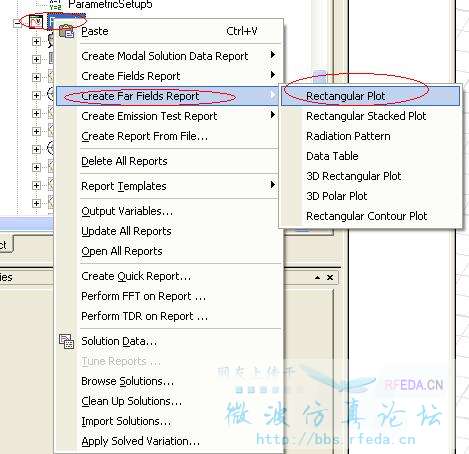Expand the first plus node under Results
Viewport: 469px width, 454px height.
(x=36, y=41)
